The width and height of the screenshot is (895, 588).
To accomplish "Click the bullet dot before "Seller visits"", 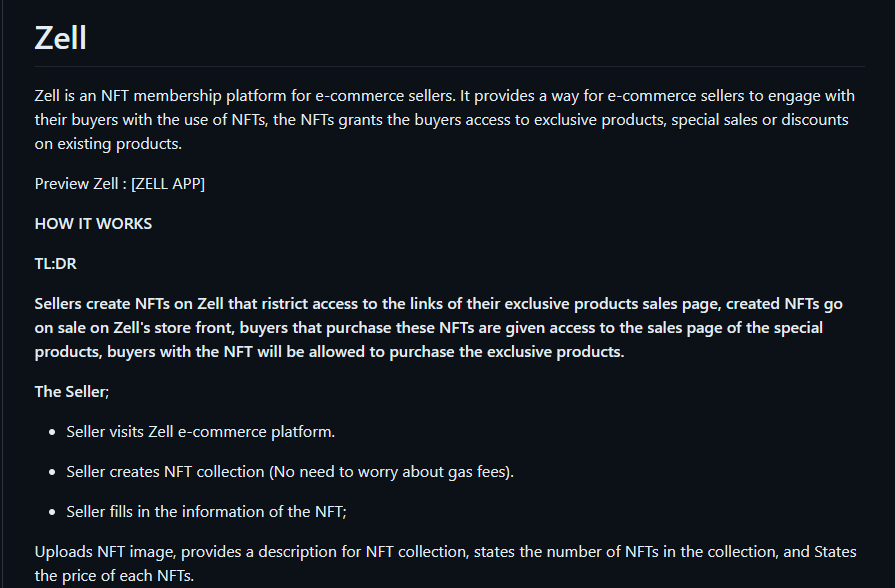I will (x=54, y=432).
